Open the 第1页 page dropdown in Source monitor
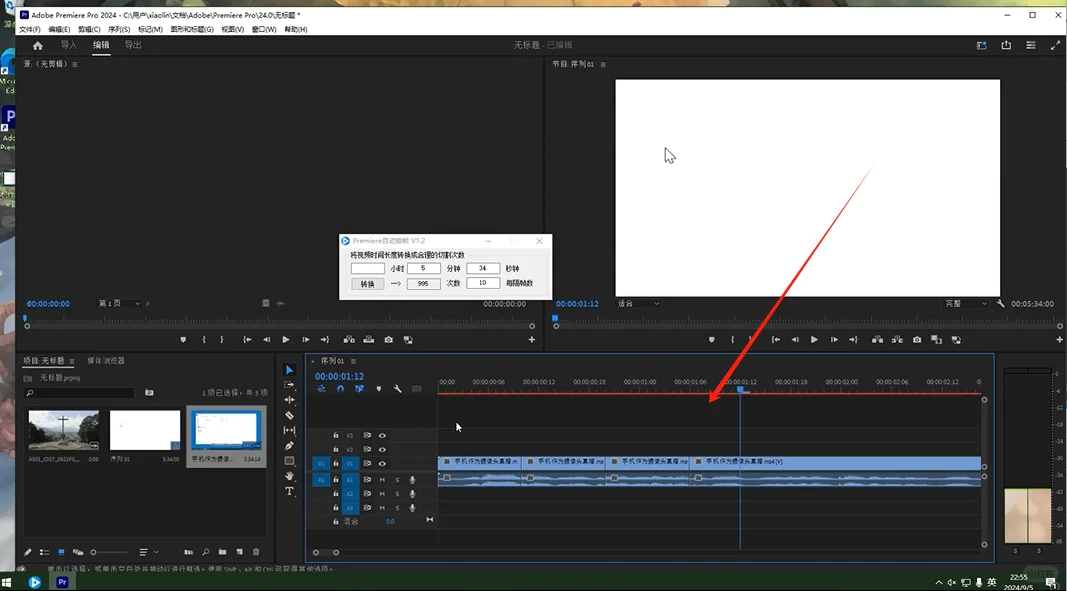1067x591 pixels. coord(119,304)
